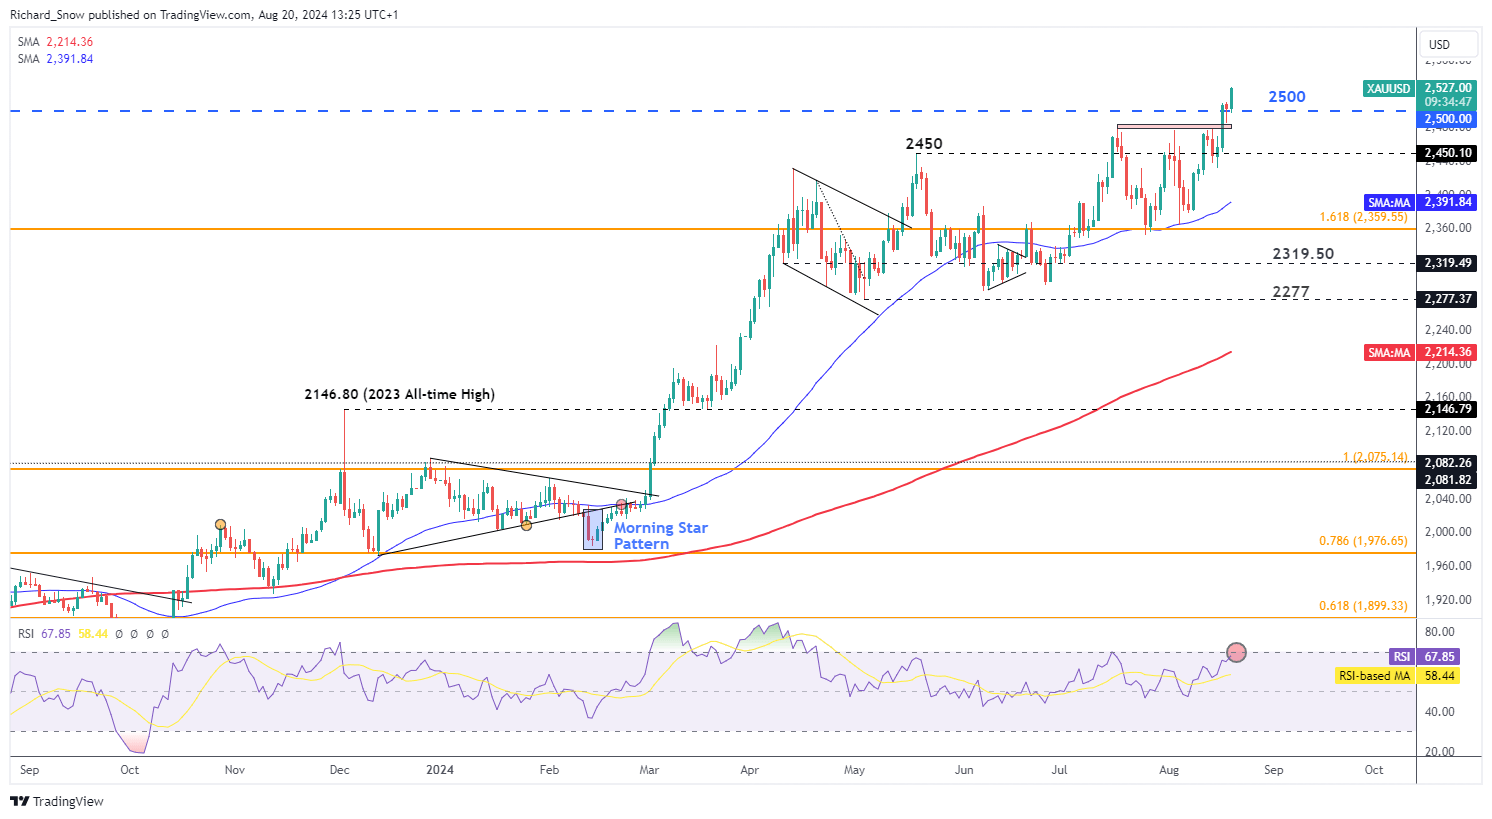Click the 2146.80 (2023 All-time High) annotation
This screenshot has width=1492, height=819.
pos(400,394)
